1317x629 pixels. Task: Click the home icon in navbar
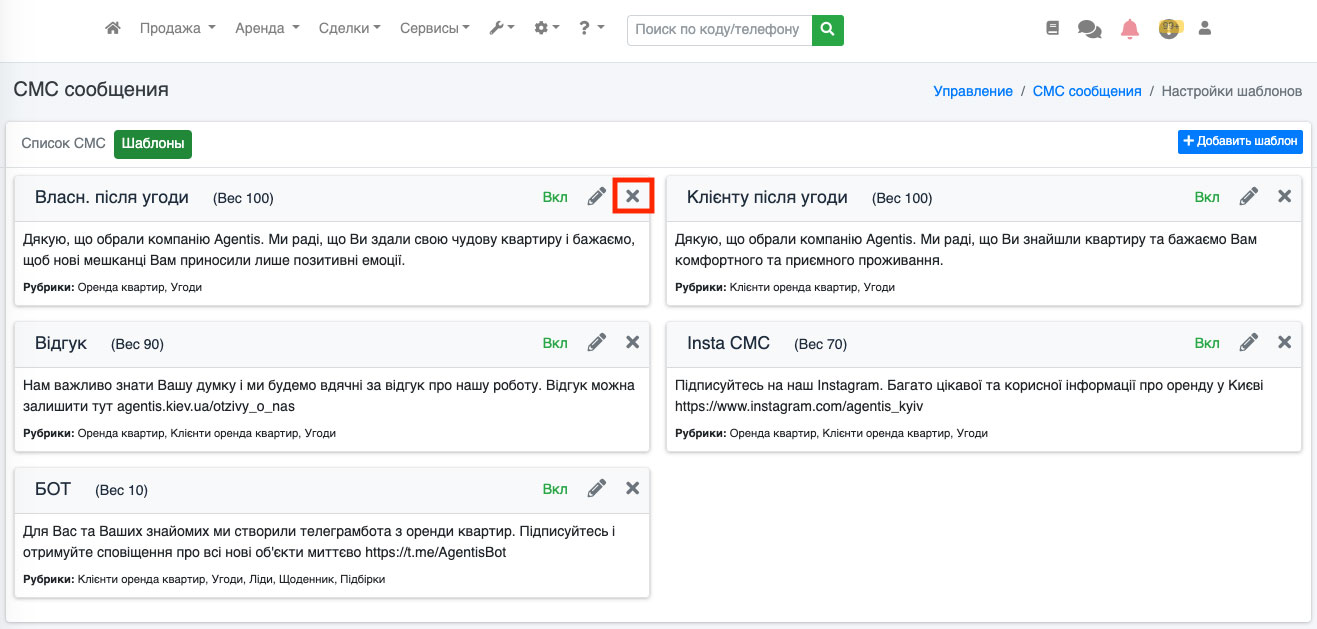tap(113, 29)
